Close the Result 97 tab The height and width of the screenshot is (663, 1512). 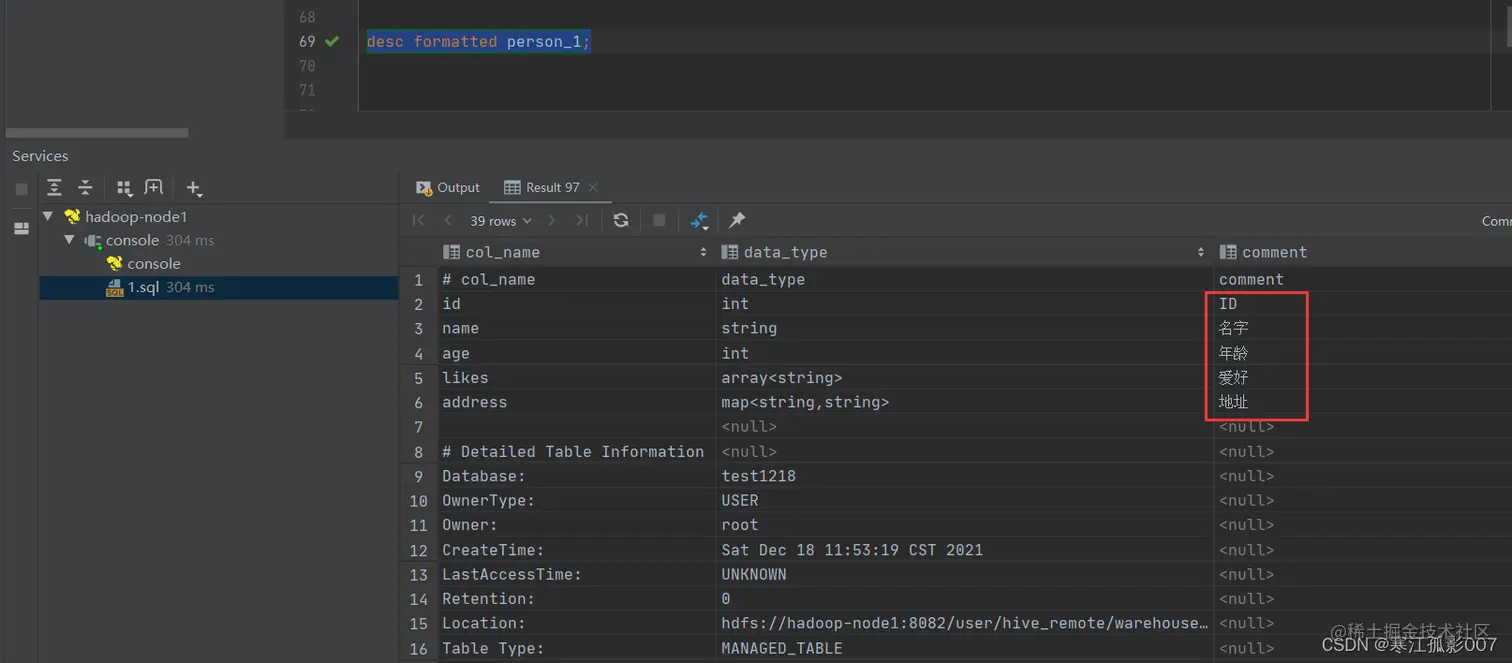click(593, 187)
